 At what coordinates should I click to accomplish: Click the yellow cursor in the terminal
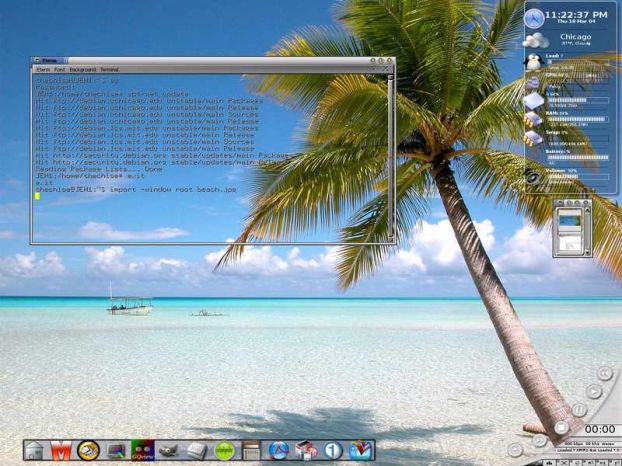[37, 196]
